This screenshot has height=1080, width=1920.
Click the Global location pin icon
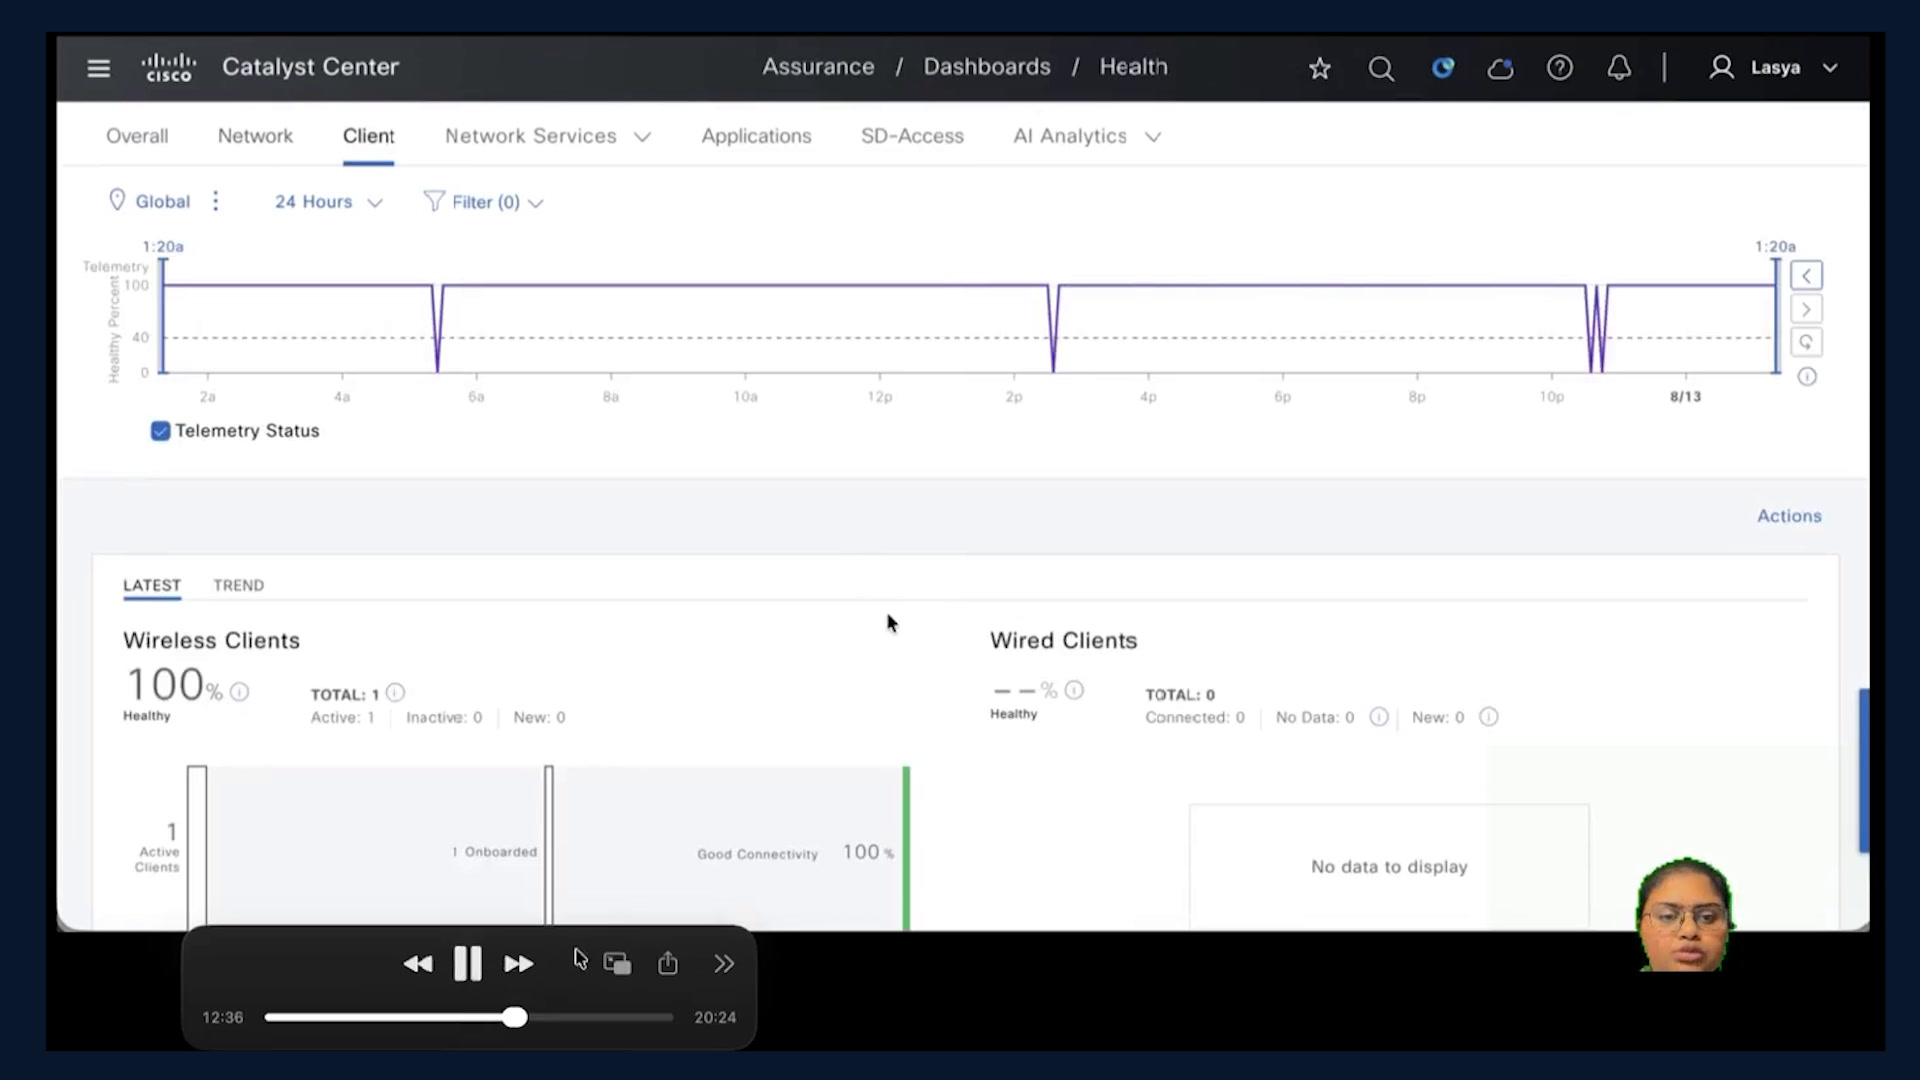pyautogui.click(x=117, y=201)
